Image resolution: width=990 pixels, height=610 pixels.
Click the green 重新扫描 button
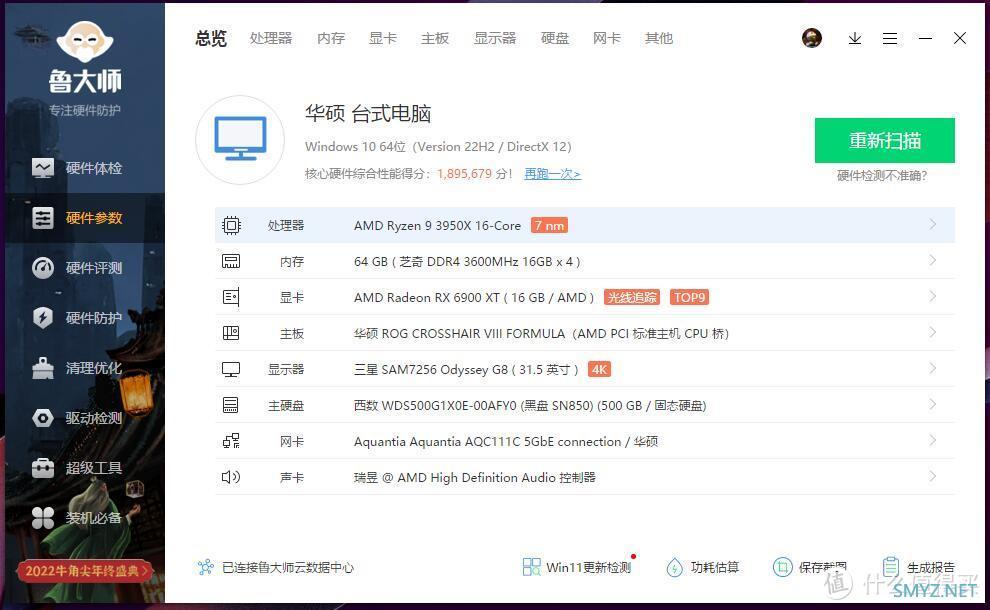(x=885, y=140)
